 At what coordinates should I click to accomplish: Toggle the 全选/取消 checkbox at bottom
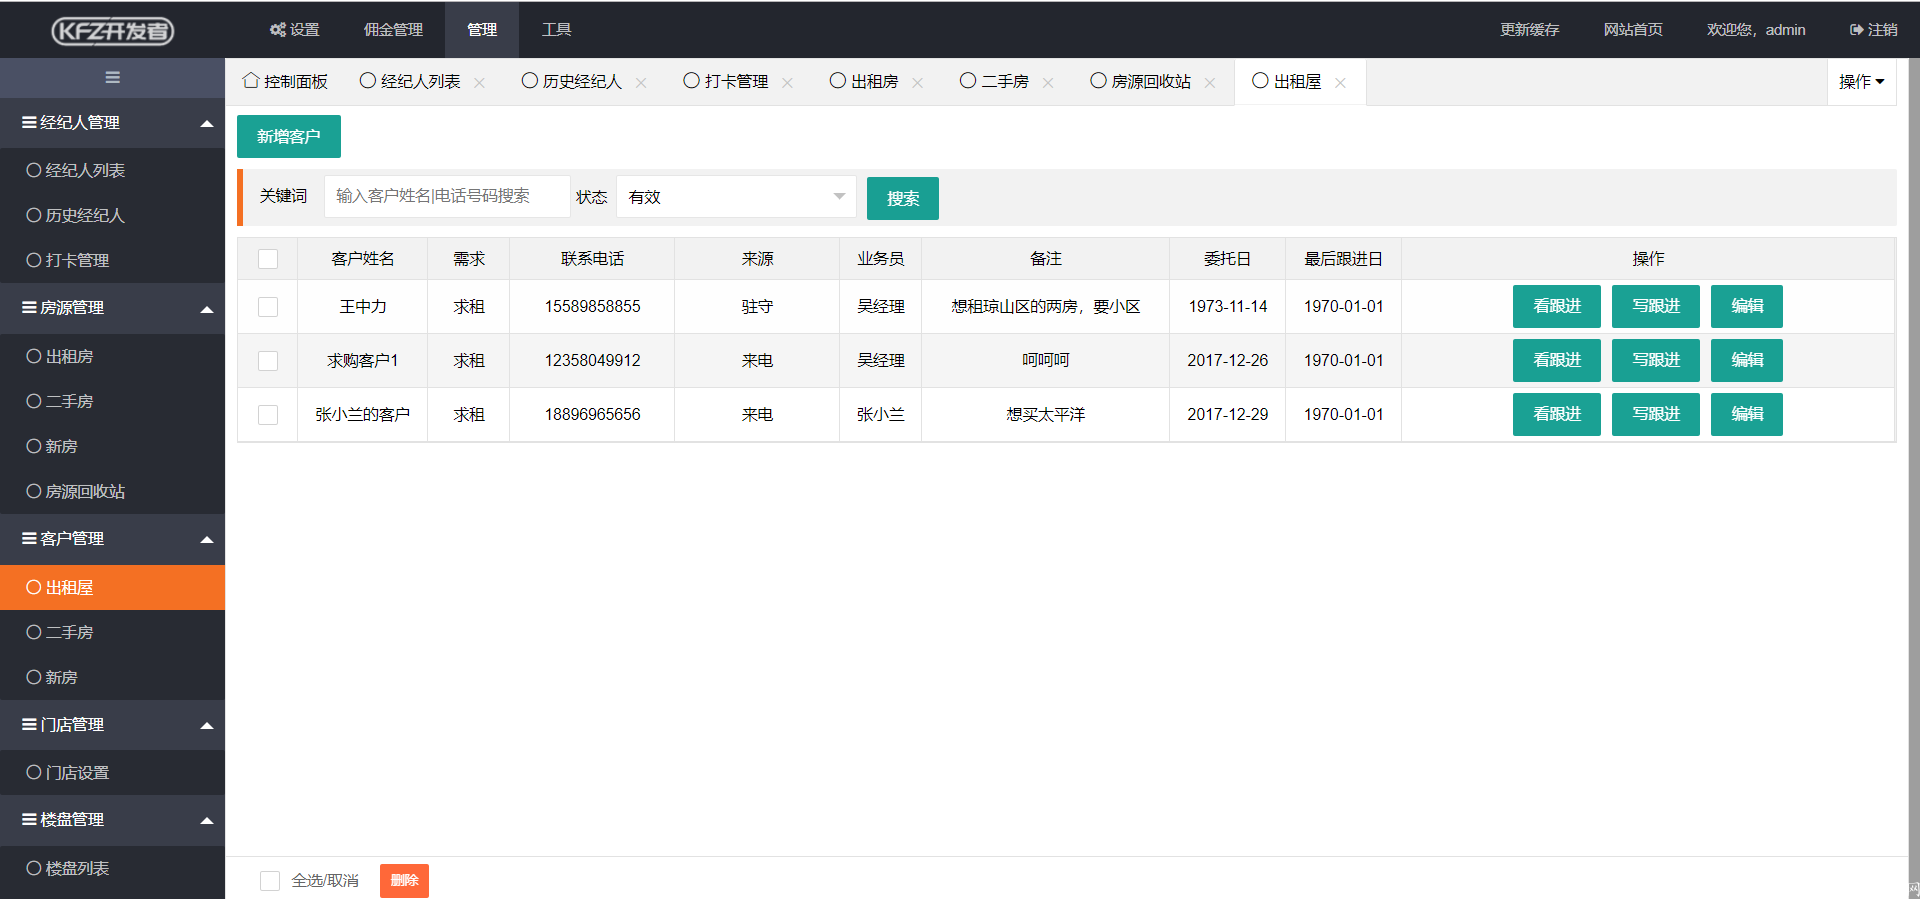tap(270, 881)
